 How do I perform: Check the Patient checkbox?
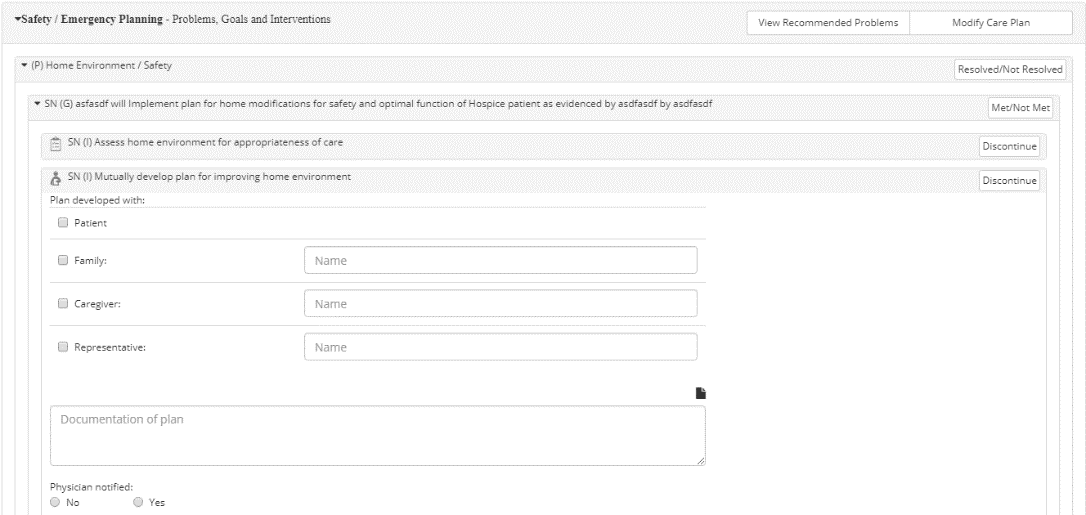pos(63,223)
